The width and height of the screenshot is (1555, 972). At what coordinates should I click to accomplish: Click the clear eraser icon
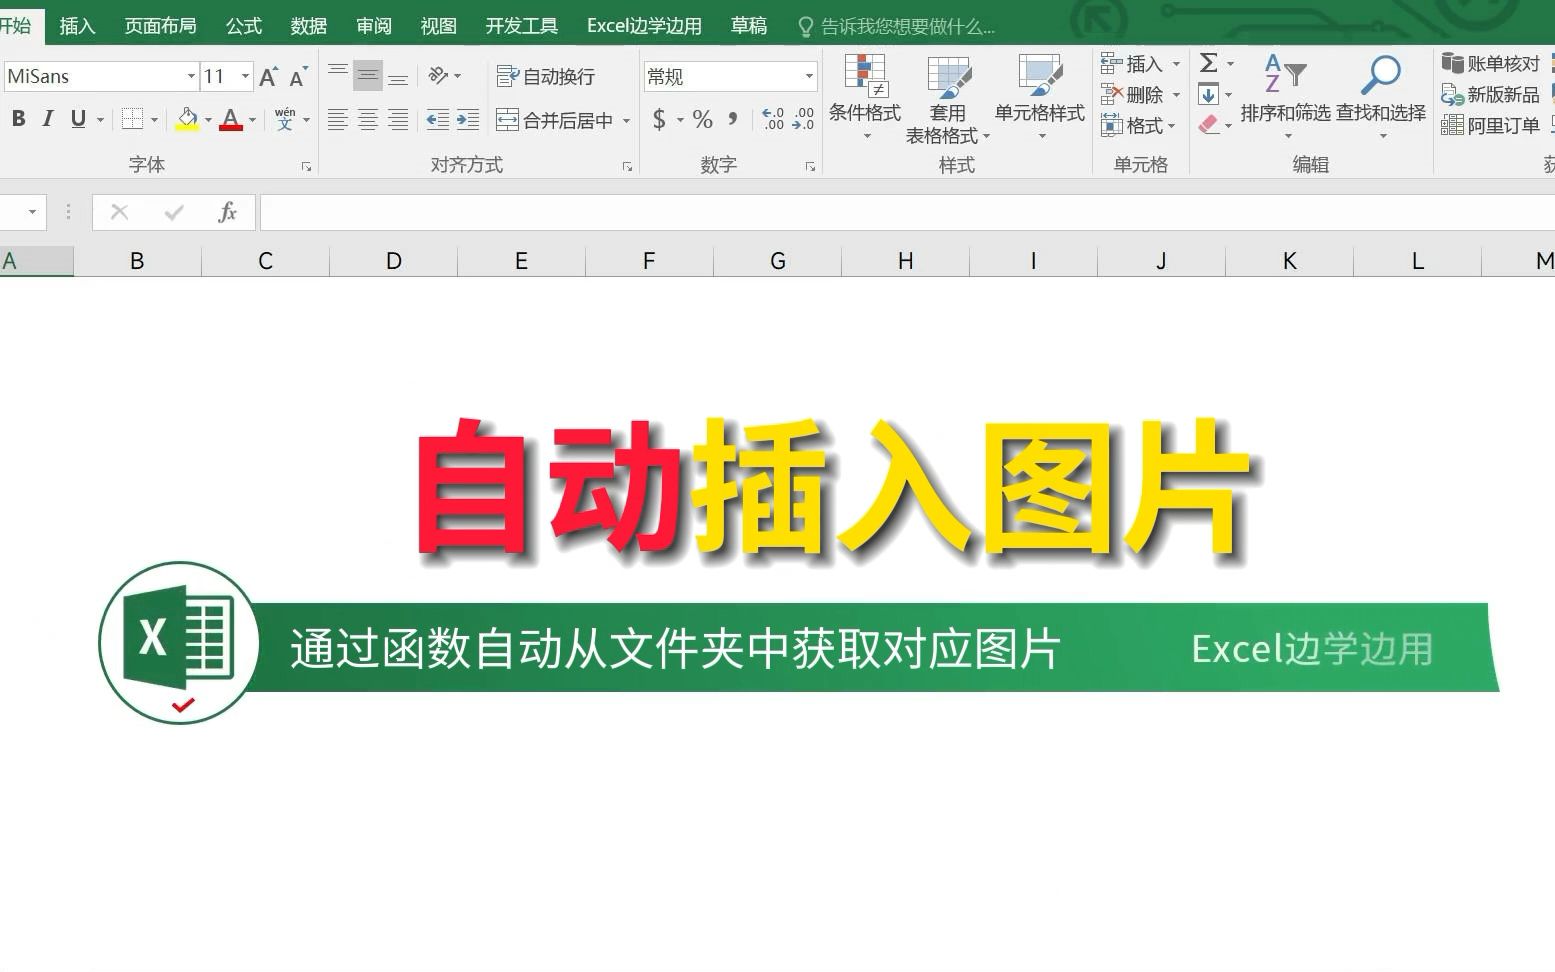click(1209, 125)
